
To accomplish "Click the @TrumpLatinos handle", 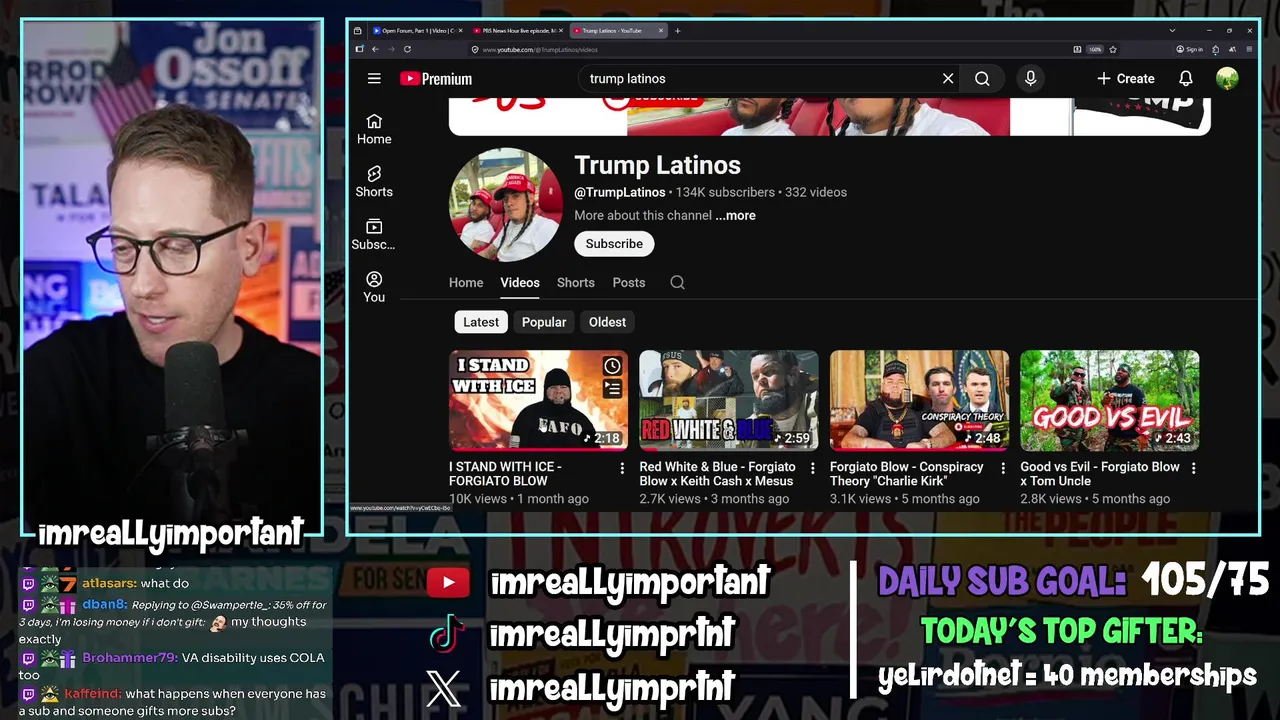I will coord(620,192).
